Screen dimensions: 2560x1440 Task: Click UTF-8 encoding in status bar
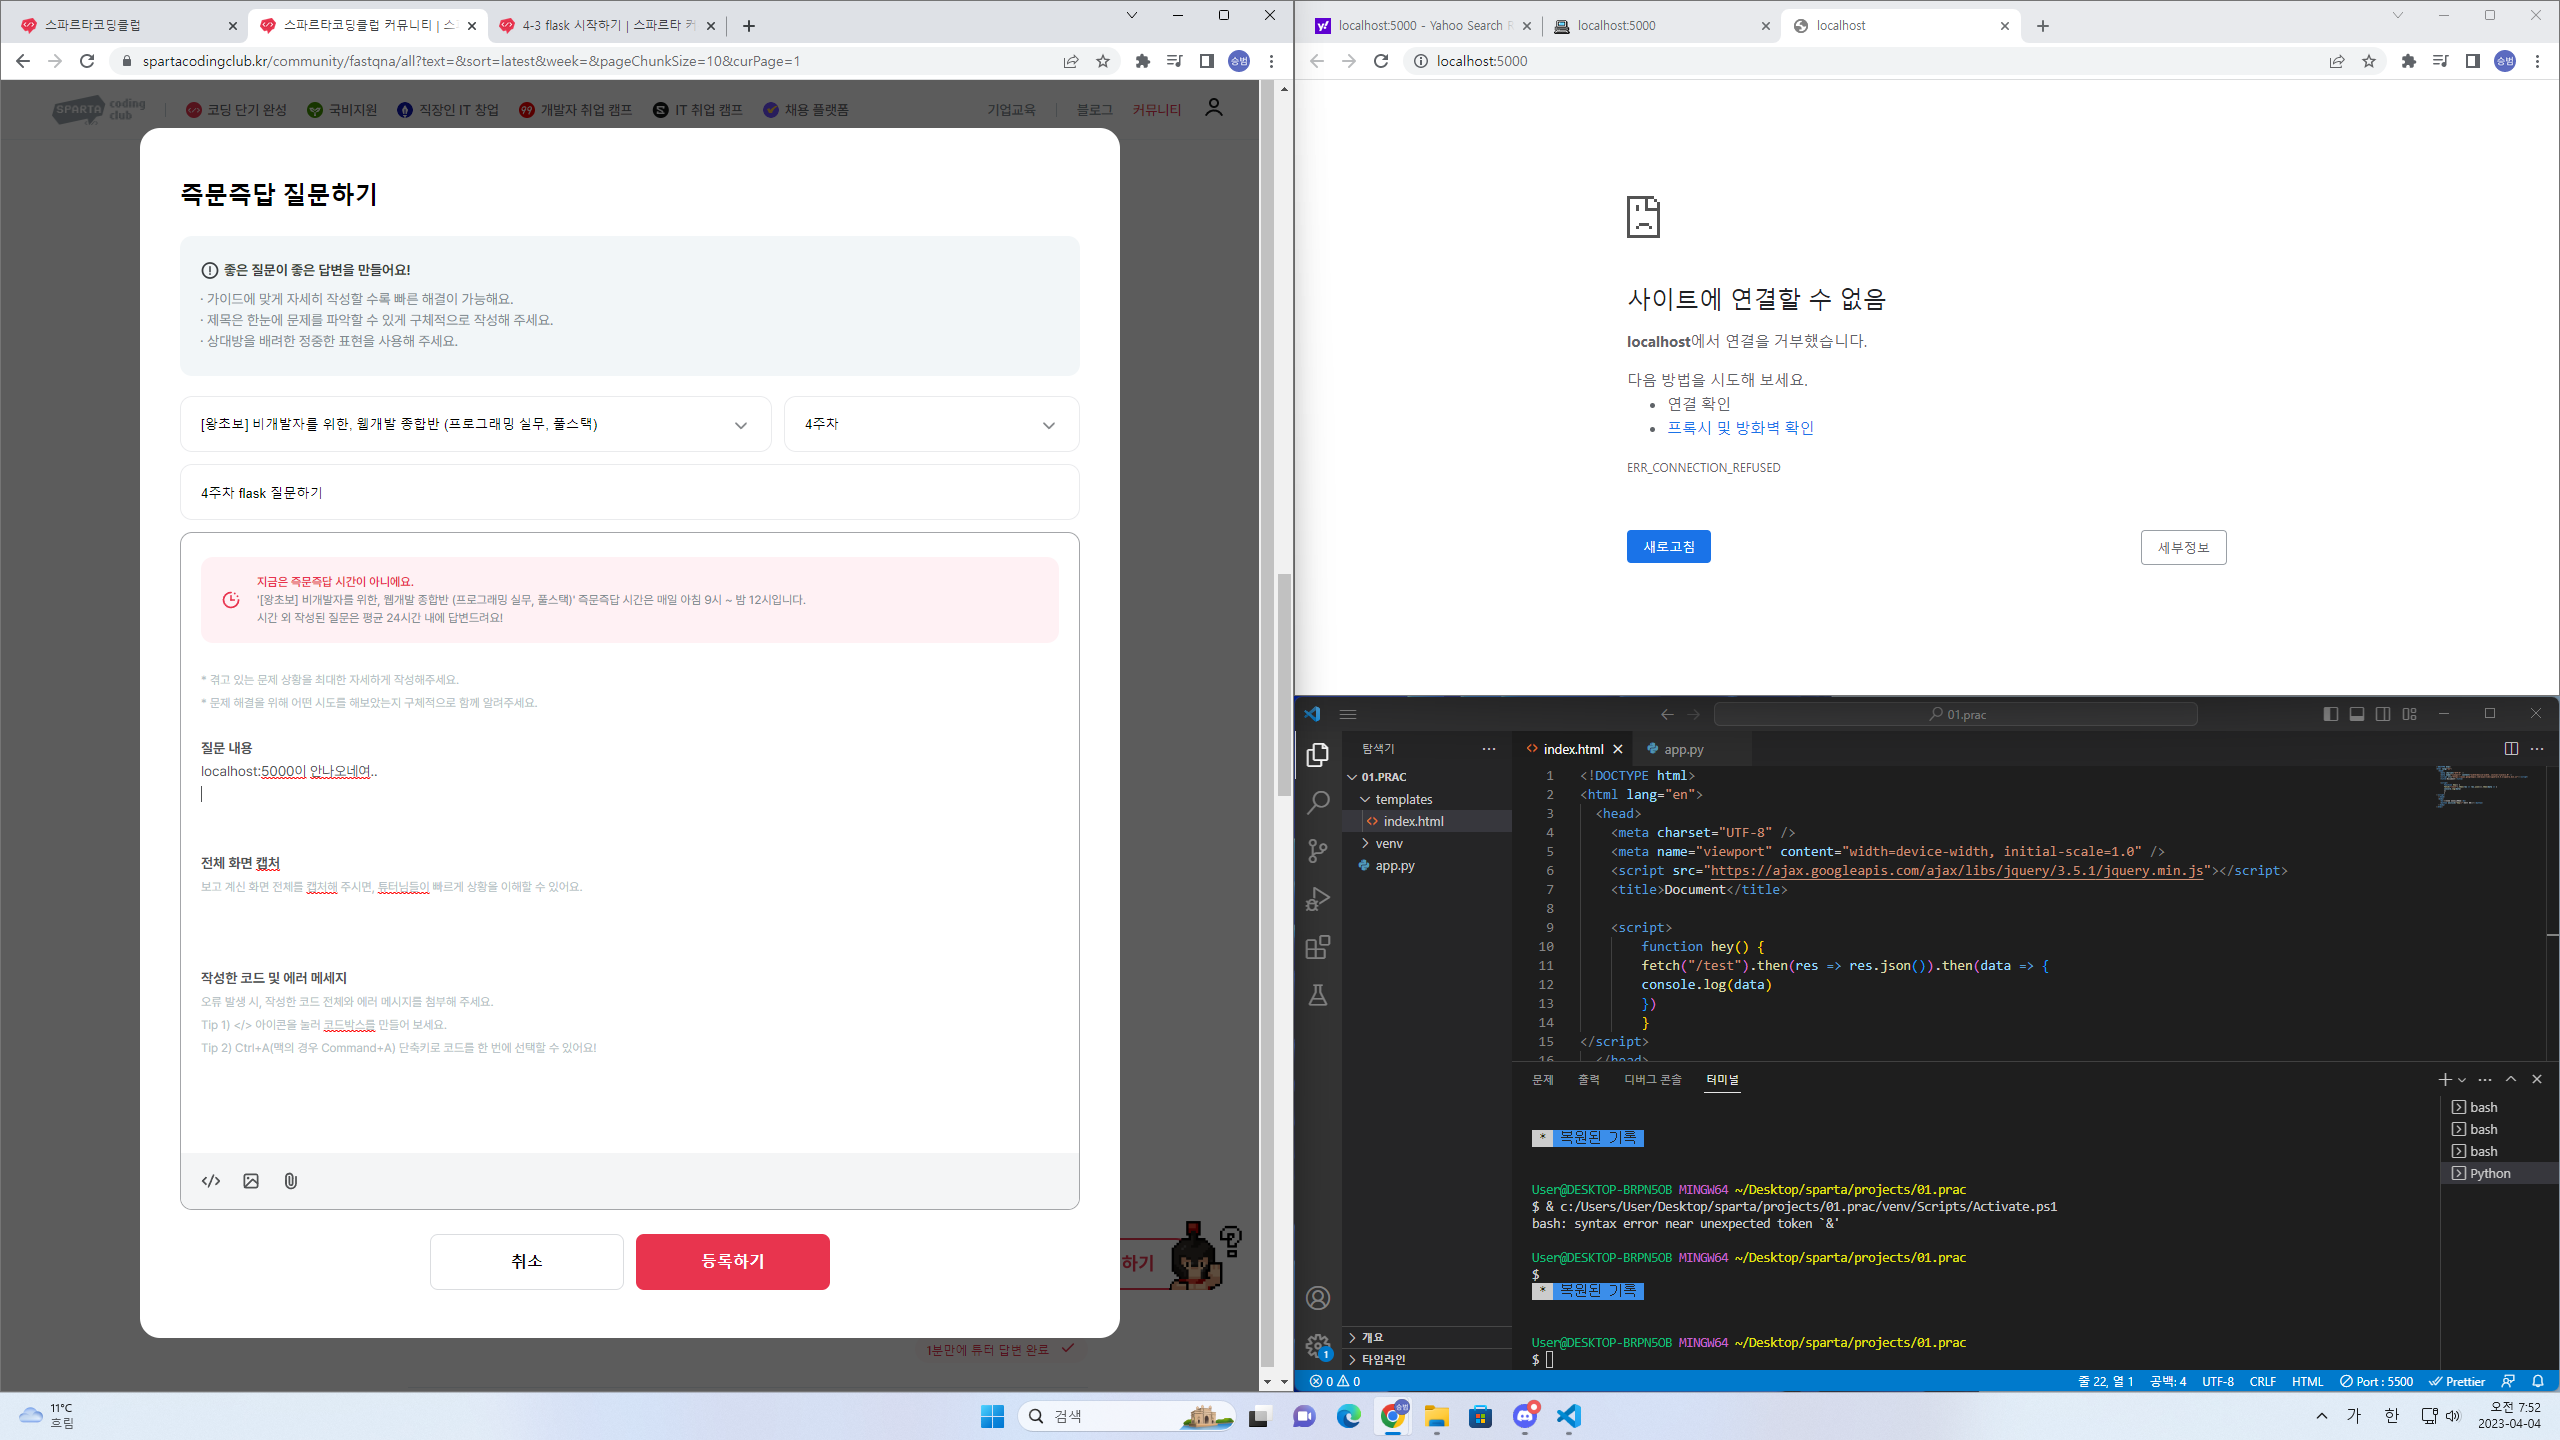[x=2217, y=1381]
